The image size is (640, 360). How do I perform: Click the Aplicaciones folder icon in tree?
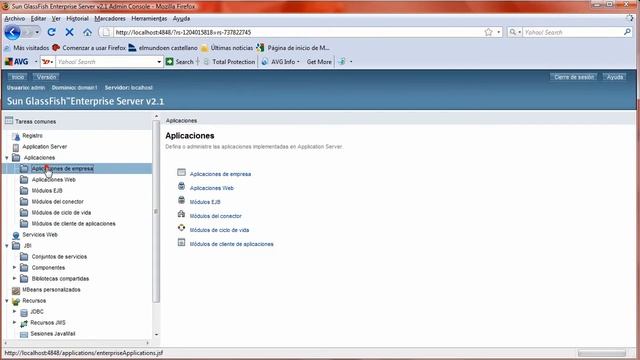16,158
